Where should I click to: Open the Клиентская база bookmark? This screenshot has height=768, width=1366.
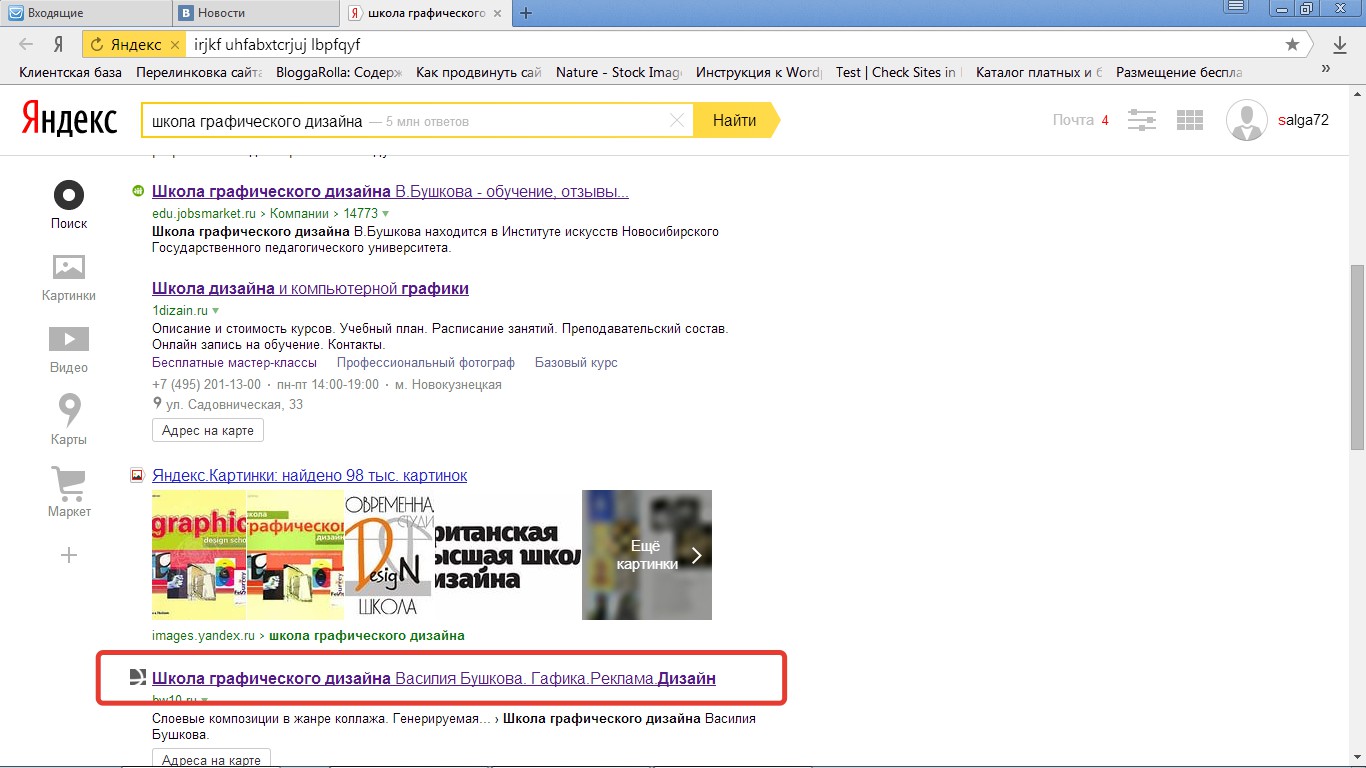71,72
